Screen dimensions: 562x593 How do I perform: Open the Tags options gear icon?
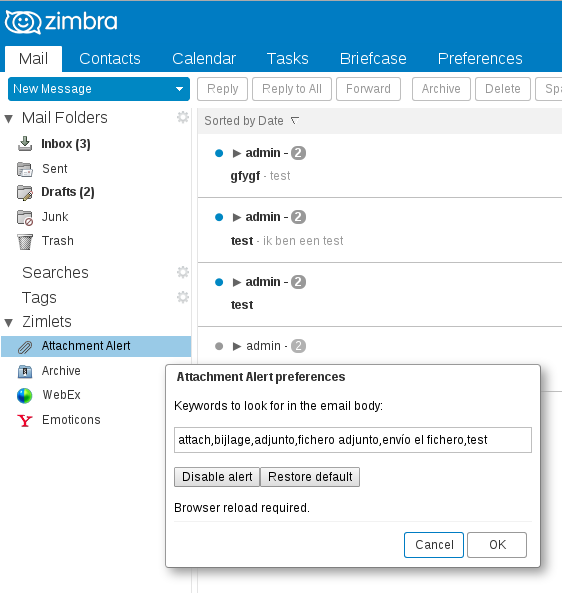coord(183,297)
